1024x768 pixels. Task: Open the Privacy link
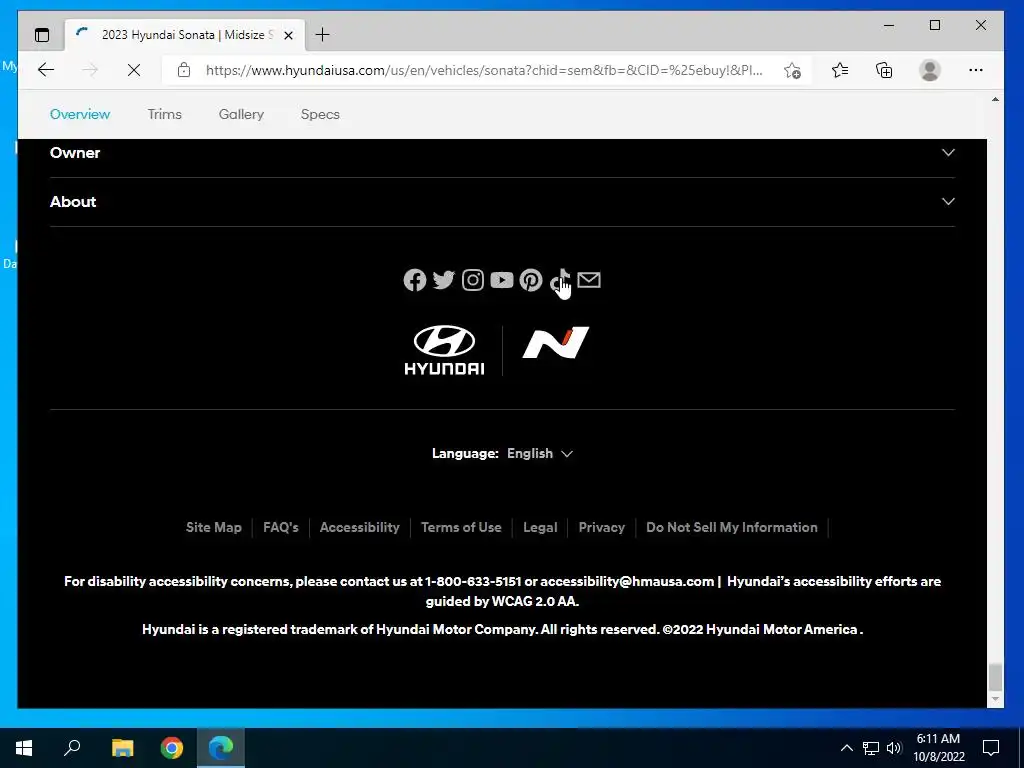tap(601, 527)
